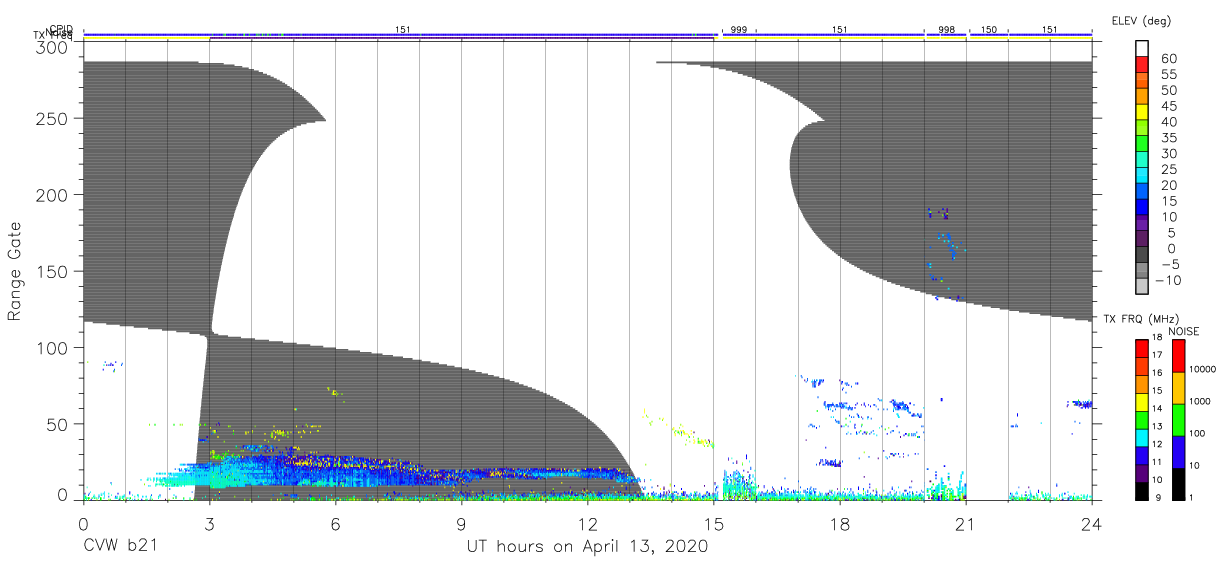The image size is (1228, 567).
Task: Click the '17' label on TX FRQ scale
Action: [1158, 355]
